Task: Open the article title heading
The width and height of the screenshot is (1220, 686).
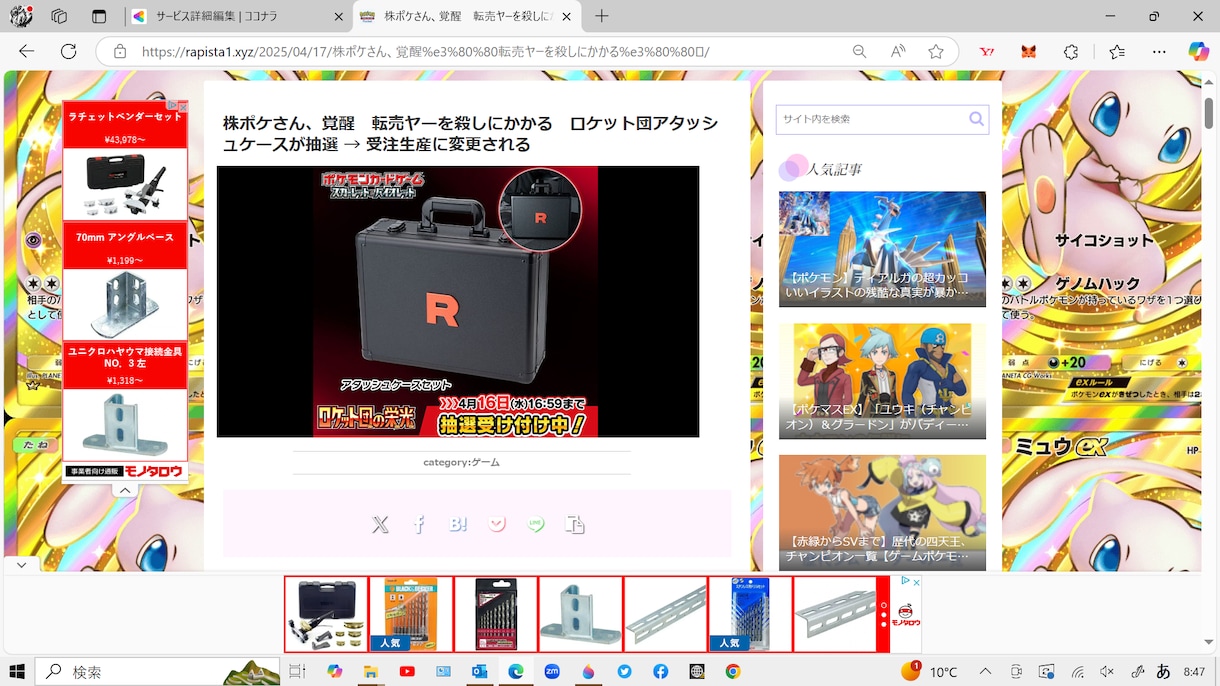Action: 470,134
